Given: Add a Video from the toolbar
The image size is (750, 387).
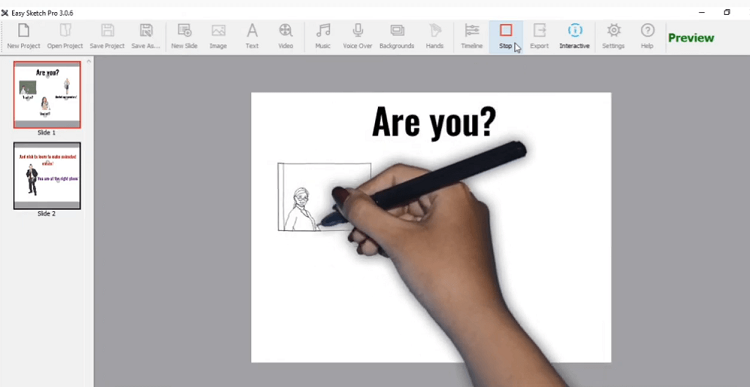Looking at the screenshot, I should [x=286, y=36].
